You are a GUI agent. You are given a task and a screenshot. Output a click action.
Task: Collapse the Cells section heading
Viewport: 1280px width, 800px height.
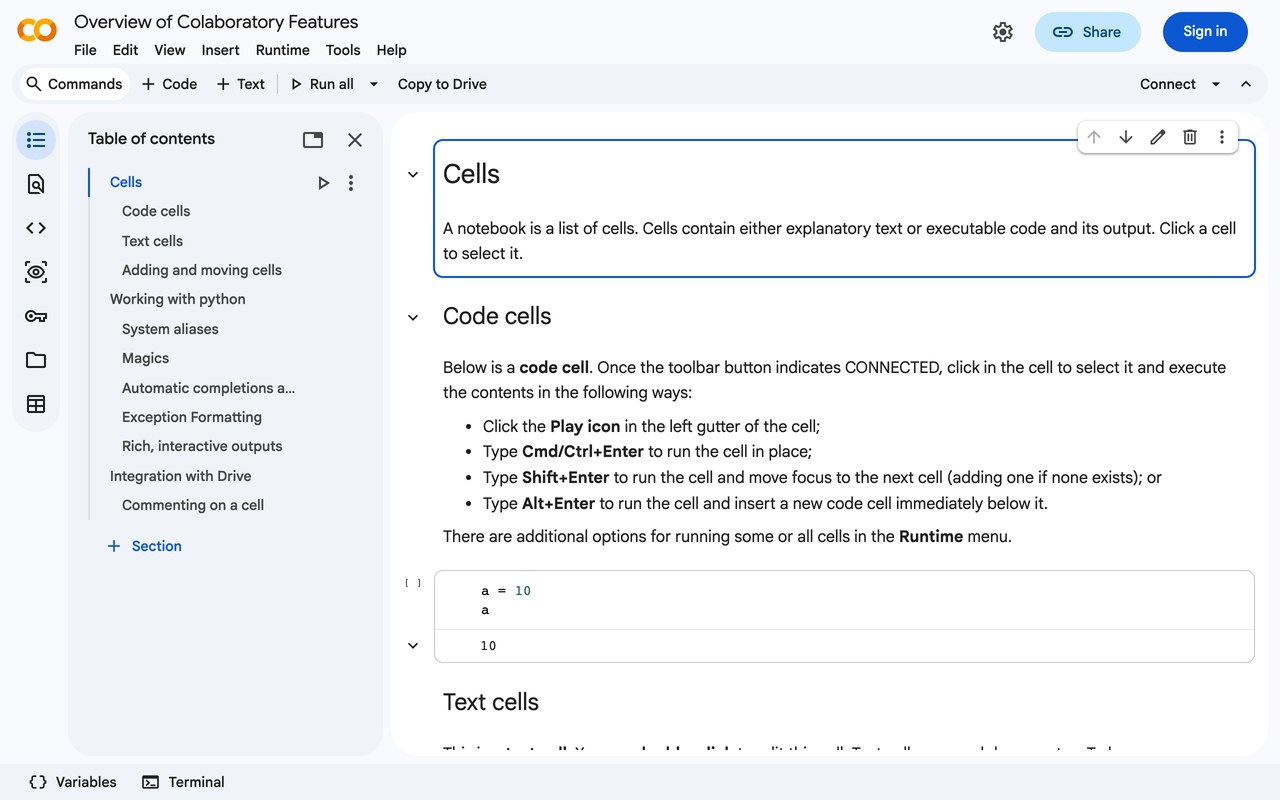coord(413,175)
